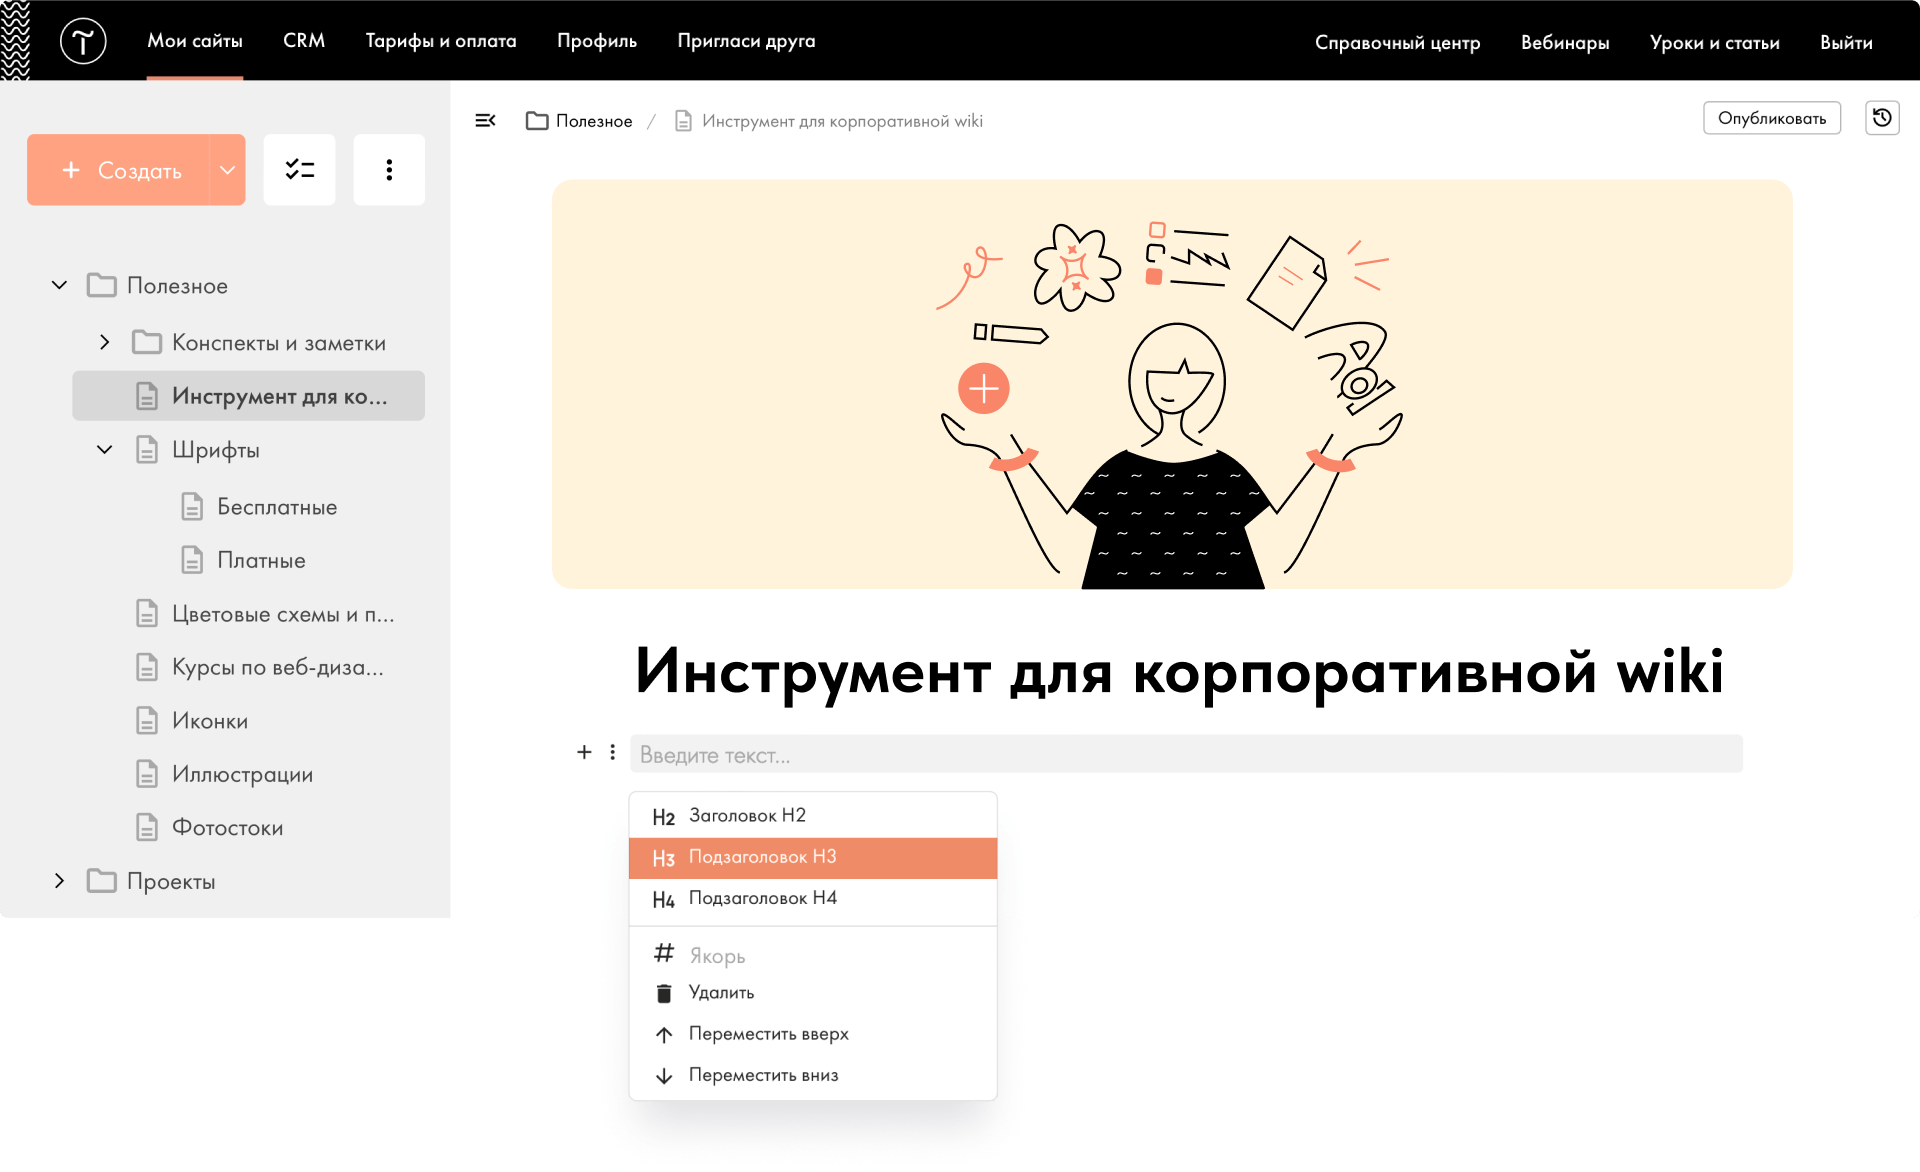Viewport: 1920px width, 1172px height.
Task: Collapse the Шрифты page tree
Action: coord(105,450)
